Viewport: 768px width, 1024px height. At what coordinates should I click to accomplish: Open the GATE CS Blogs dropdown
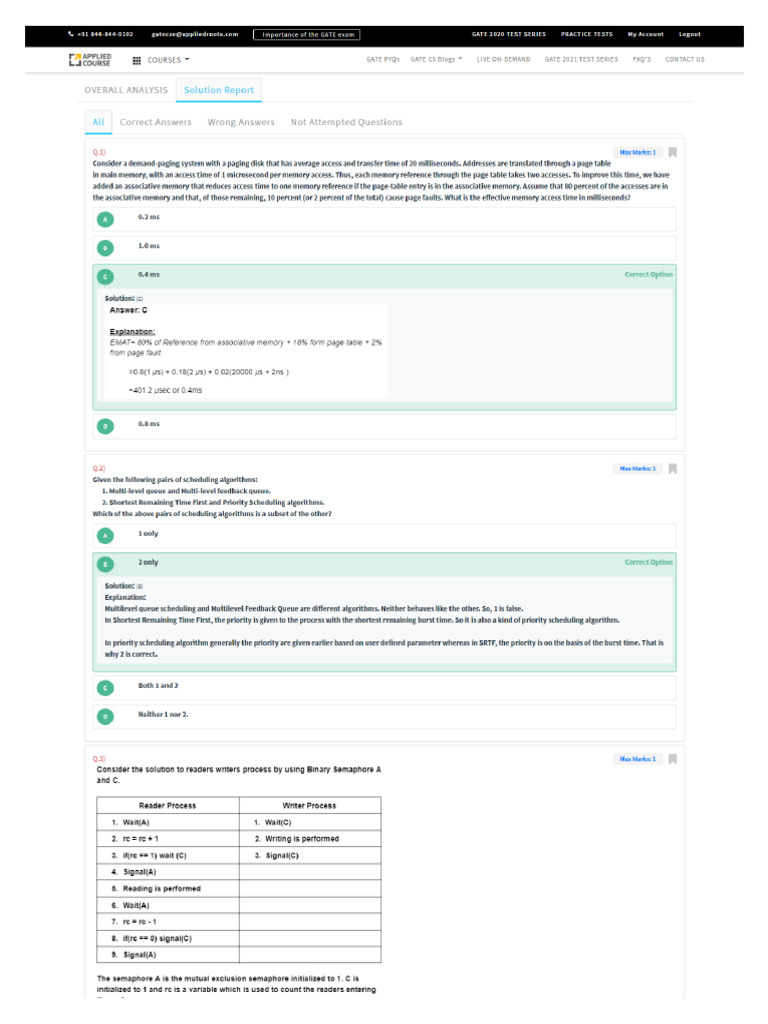pyautogui.click(x=436, y=59)
